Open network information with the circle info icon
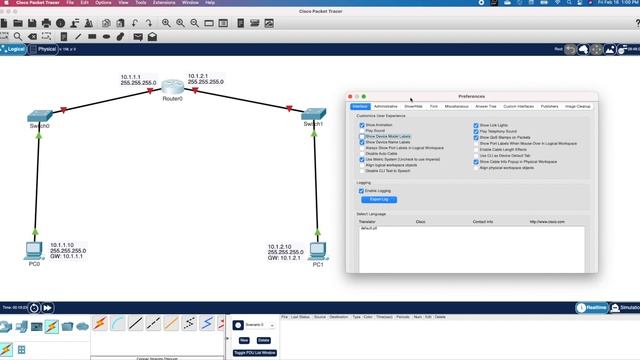Image resolution: width=640 pixels, height=360 pixels. pyautogui.click(x=60, y=23)
